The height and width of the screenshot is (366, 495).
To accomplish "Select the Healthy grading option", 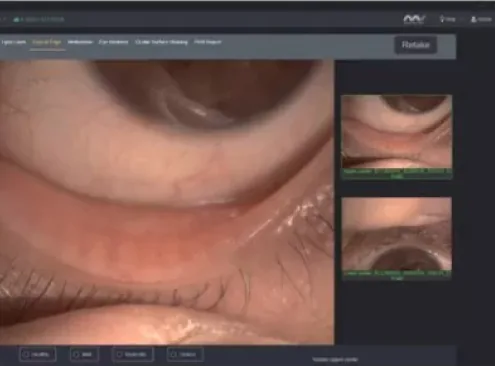I will pyautogui.click(x=38, y=354).
